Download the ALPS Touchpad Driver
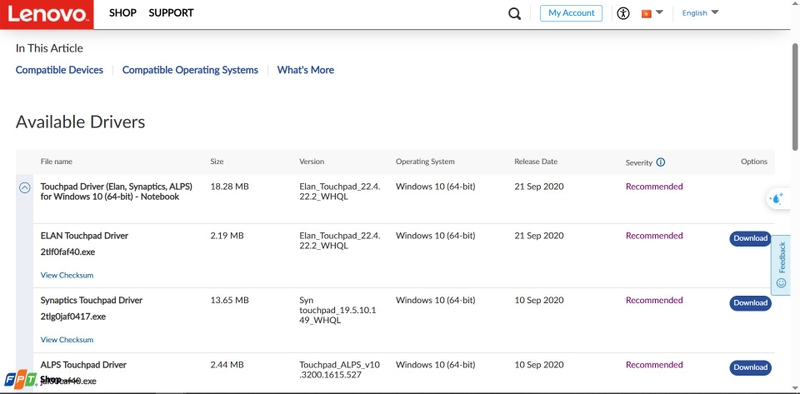The width and height of the screenshot is (800, 394). tap(750, 367)
